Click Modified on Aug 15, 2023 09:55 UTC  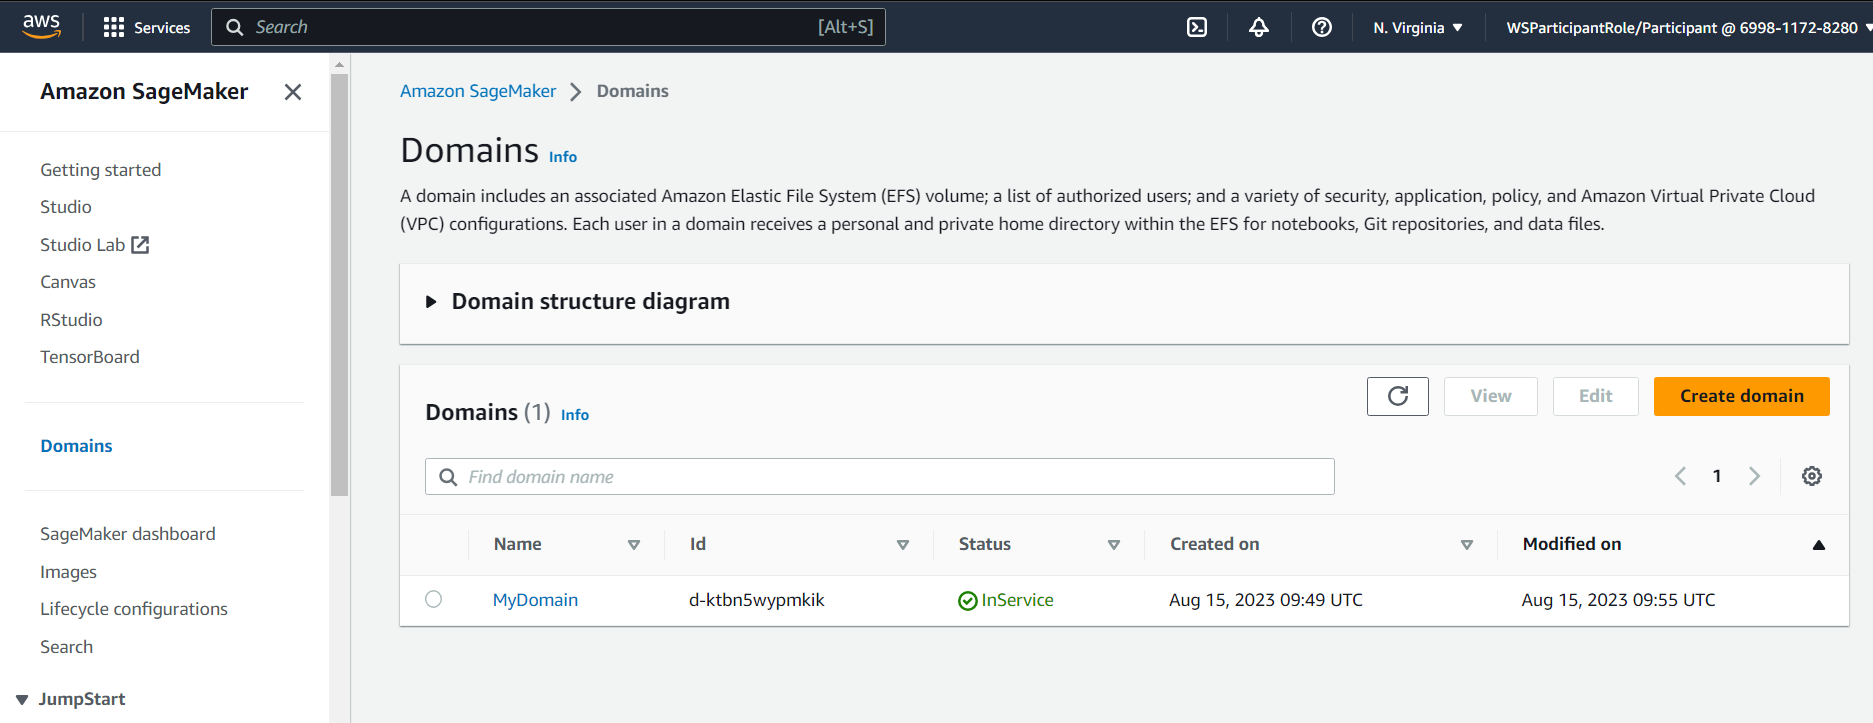[x=1618, y=600]
